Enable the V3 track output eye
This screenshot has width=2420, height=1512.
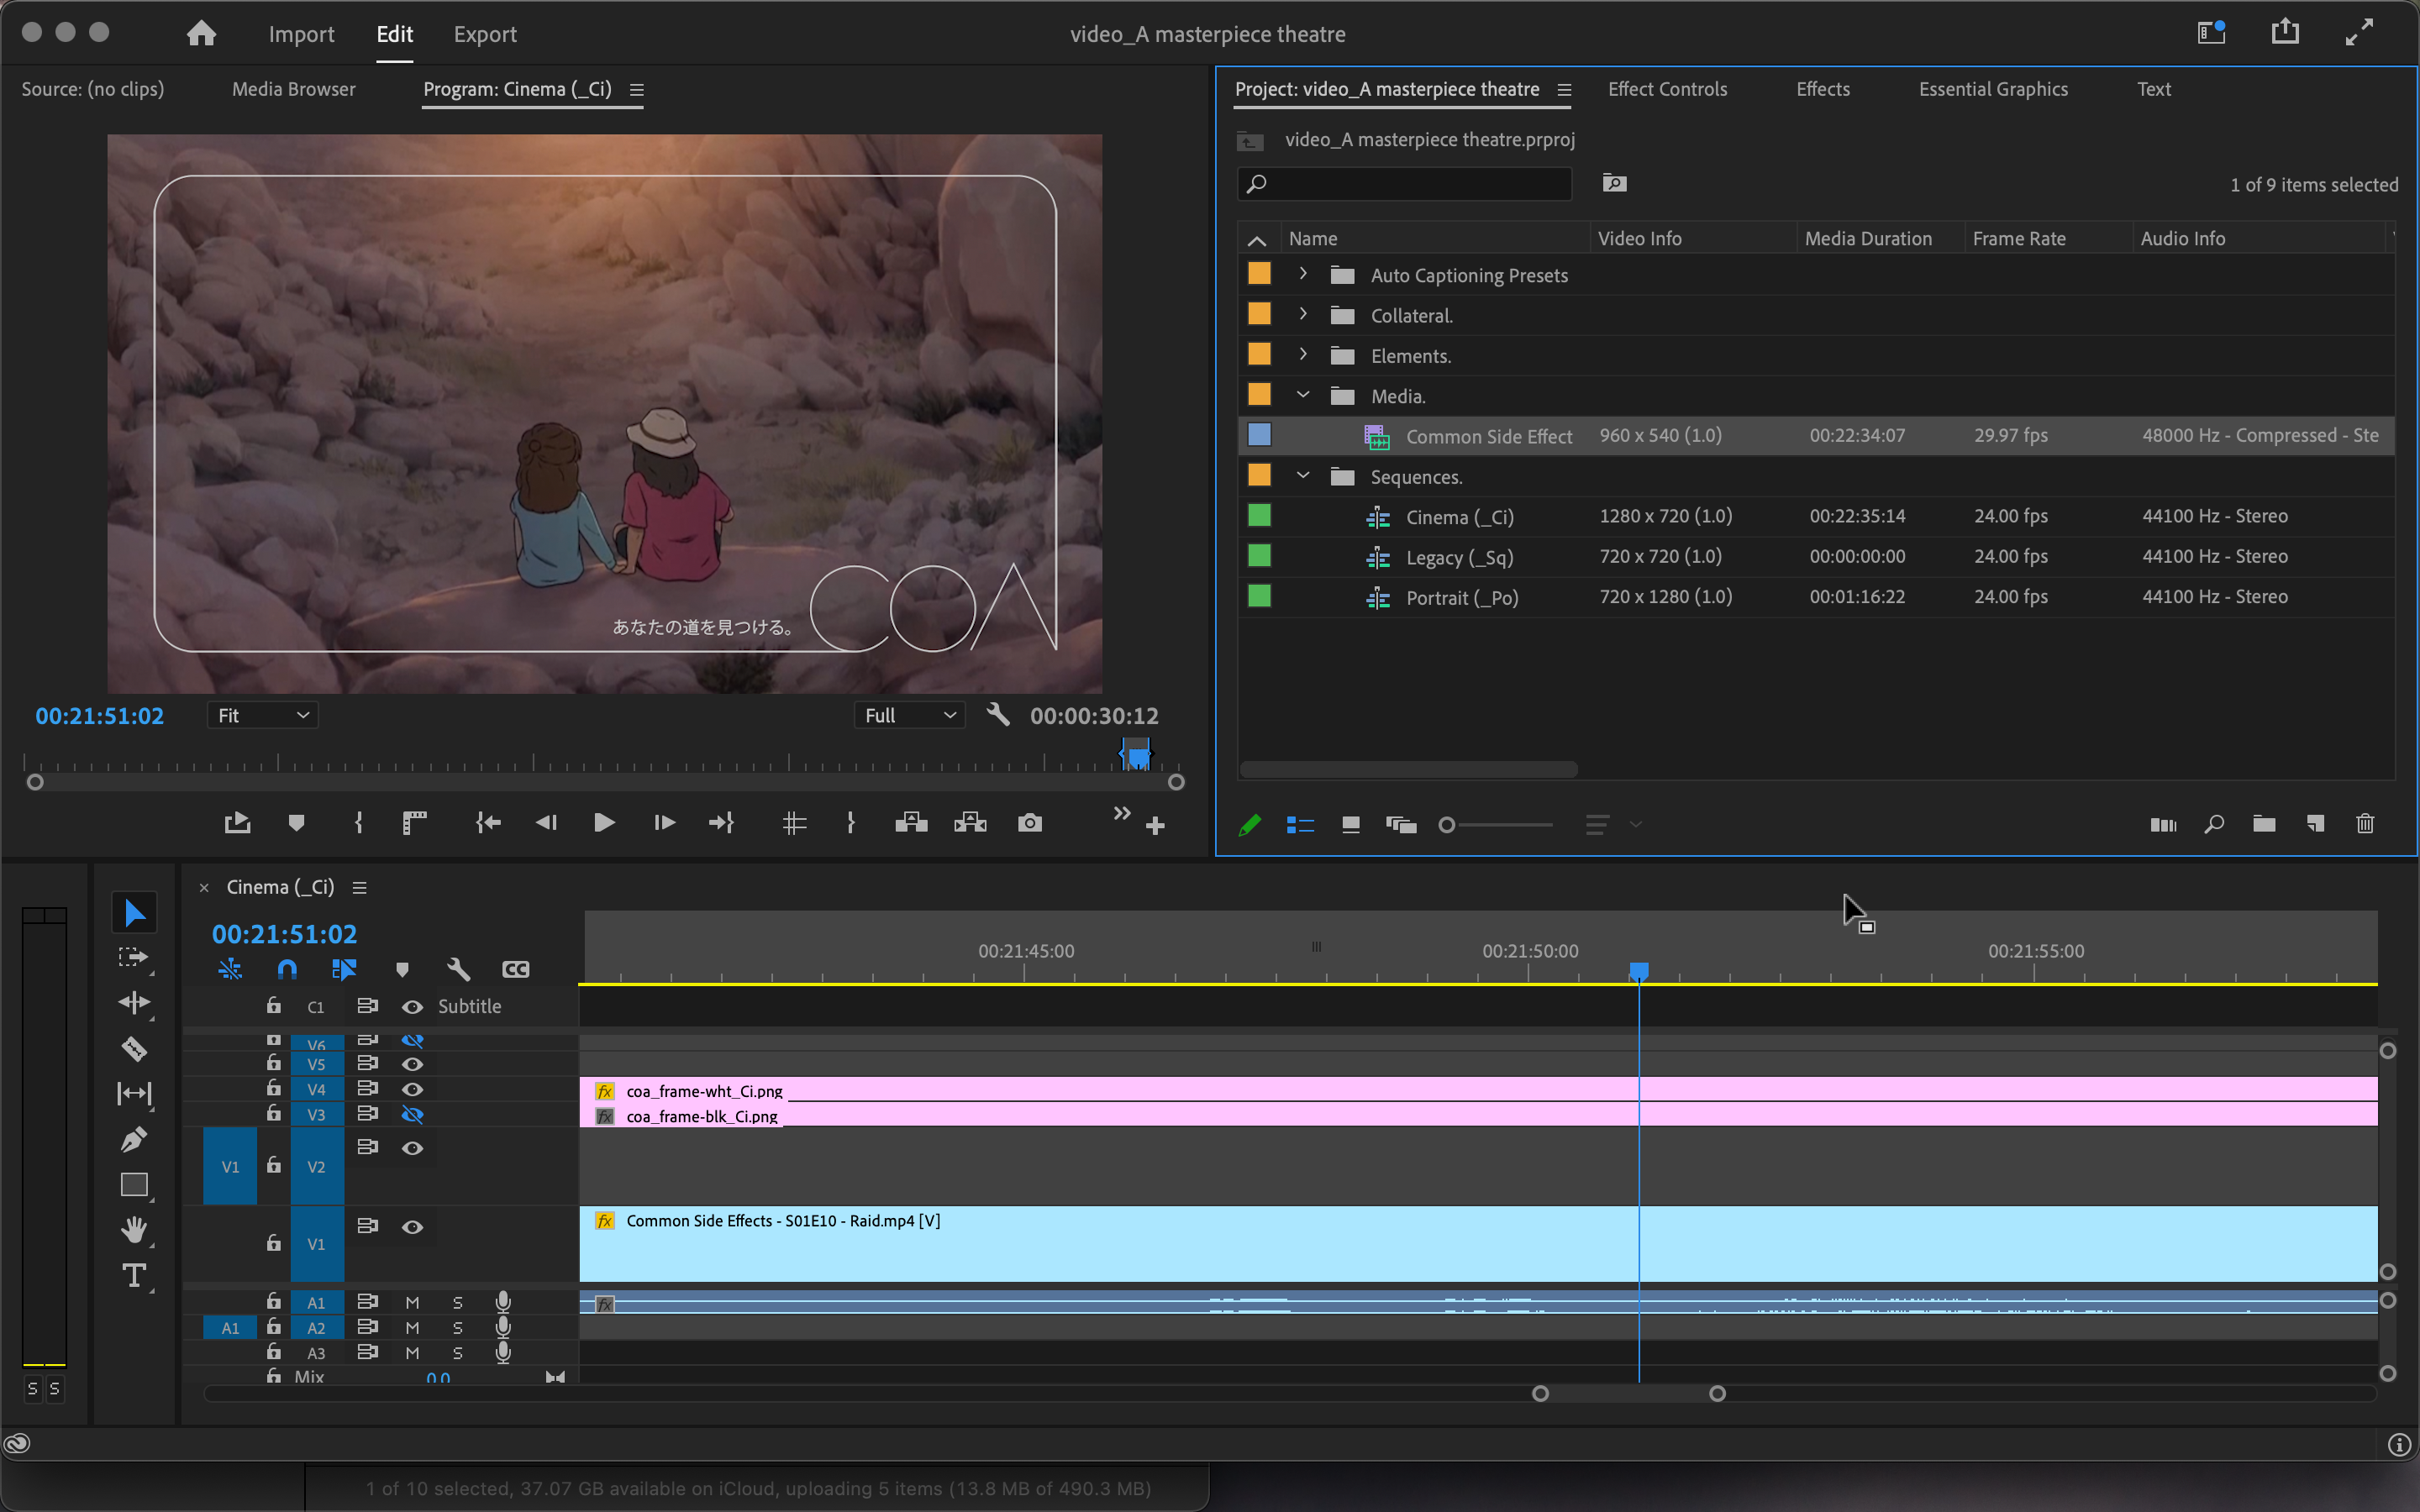point(412,1114)
